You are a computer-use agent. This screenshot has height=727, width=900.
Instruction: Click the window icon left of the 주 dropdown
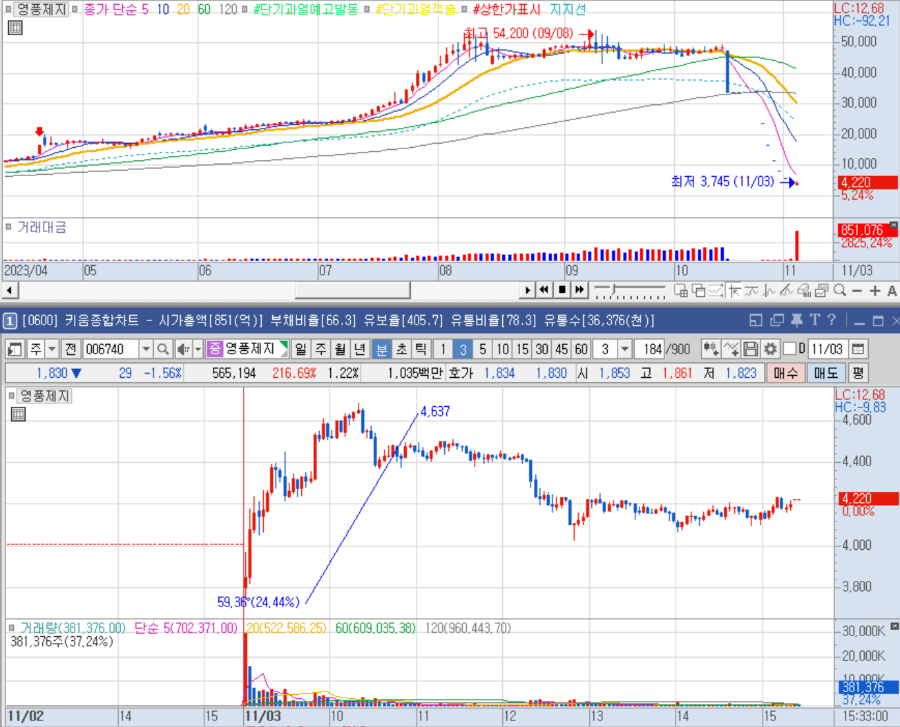[15, 349]
